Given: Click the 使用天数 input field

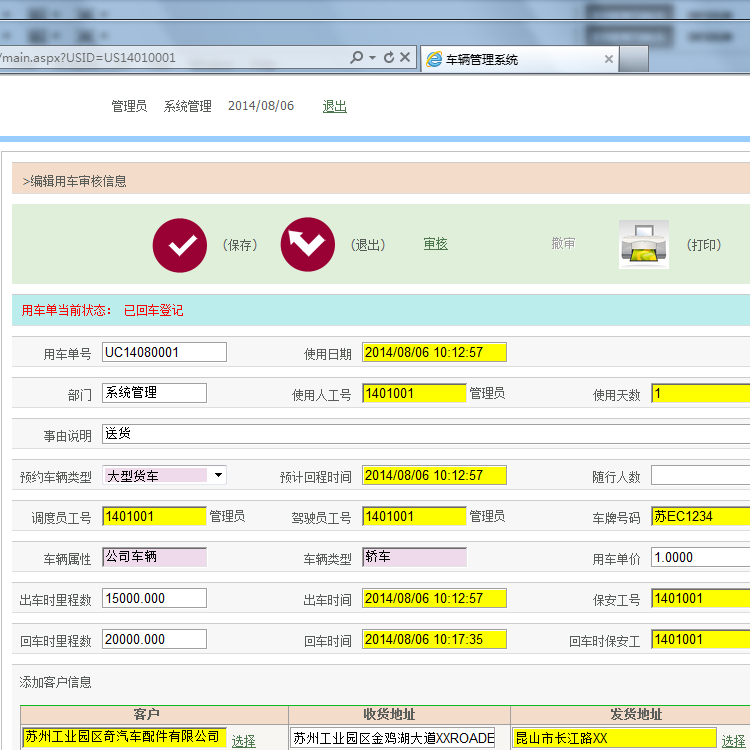Looking at the screenshot, I should pyautogui.click(x=701, y=393).
